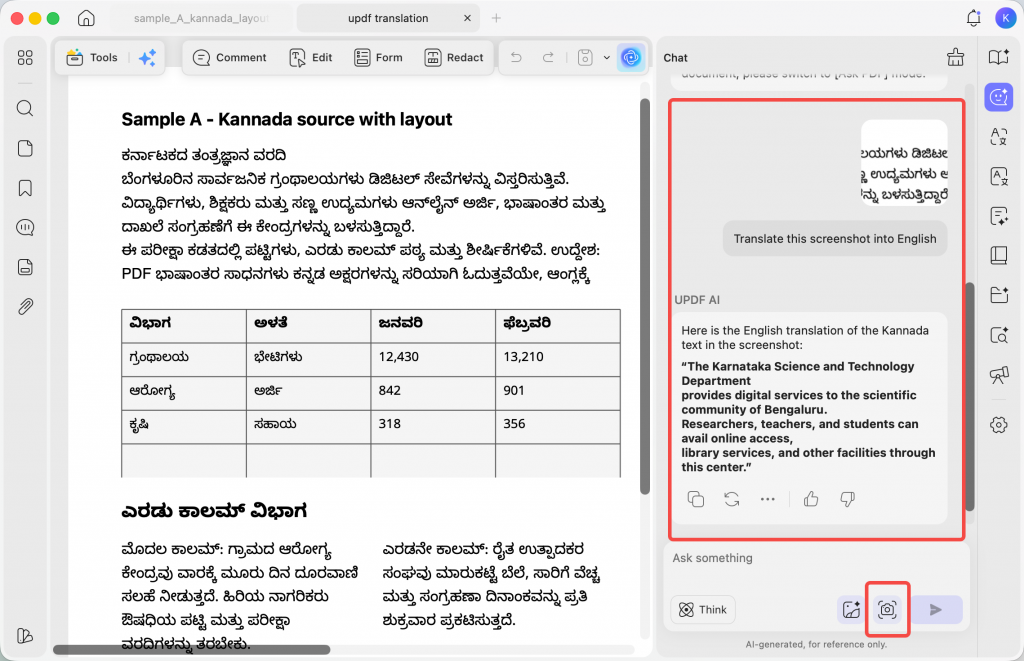Open the notifications bell

click(973, 18)
